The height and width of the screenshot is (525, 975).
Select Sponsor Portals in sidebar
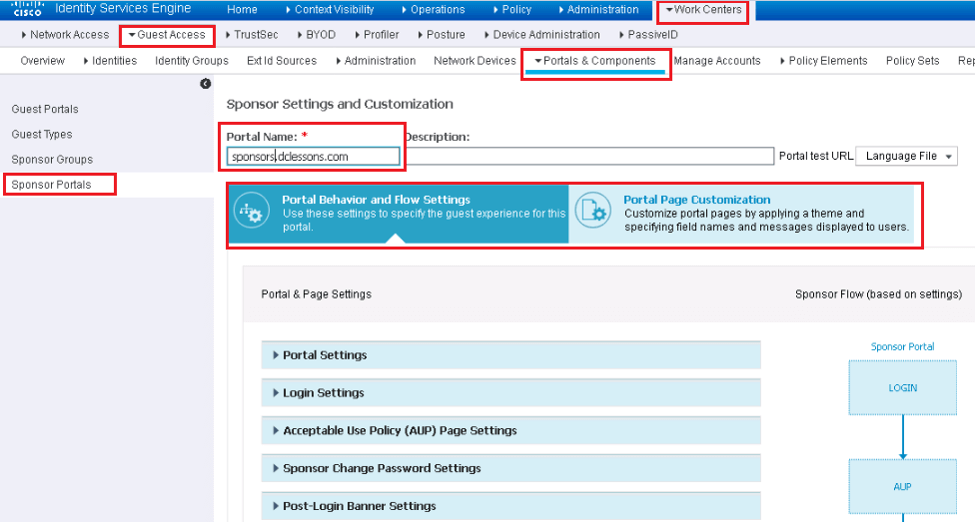[51, 185]
